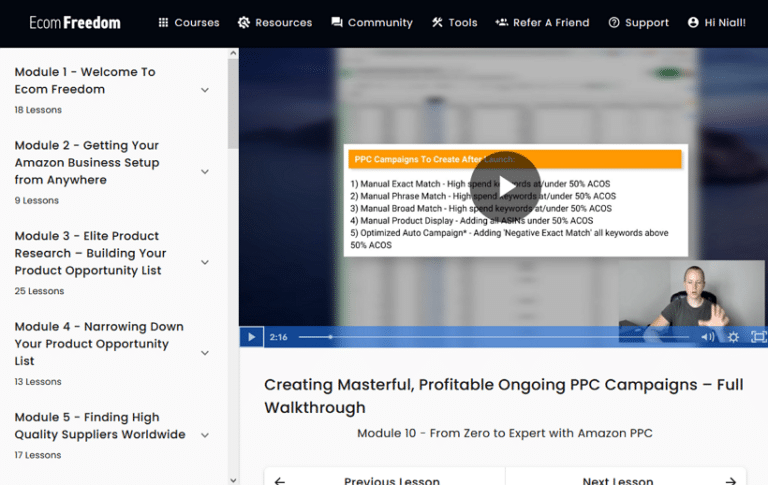Expand Module 2 Amazon Business Setup section
The width and height of the screenshot is (768, 485).
coord(205,172)
